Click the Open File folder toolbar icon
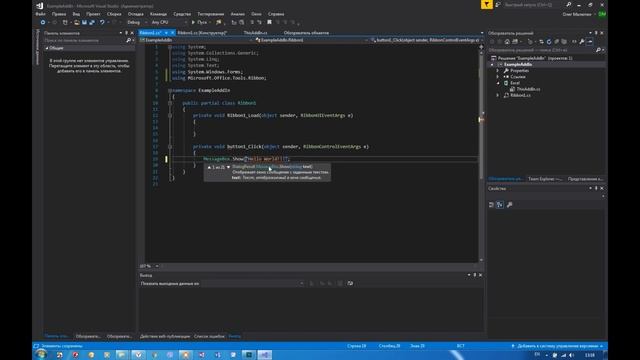Image resolution: width=640 pixels, height=360 pixels. (x=76, y=22)
